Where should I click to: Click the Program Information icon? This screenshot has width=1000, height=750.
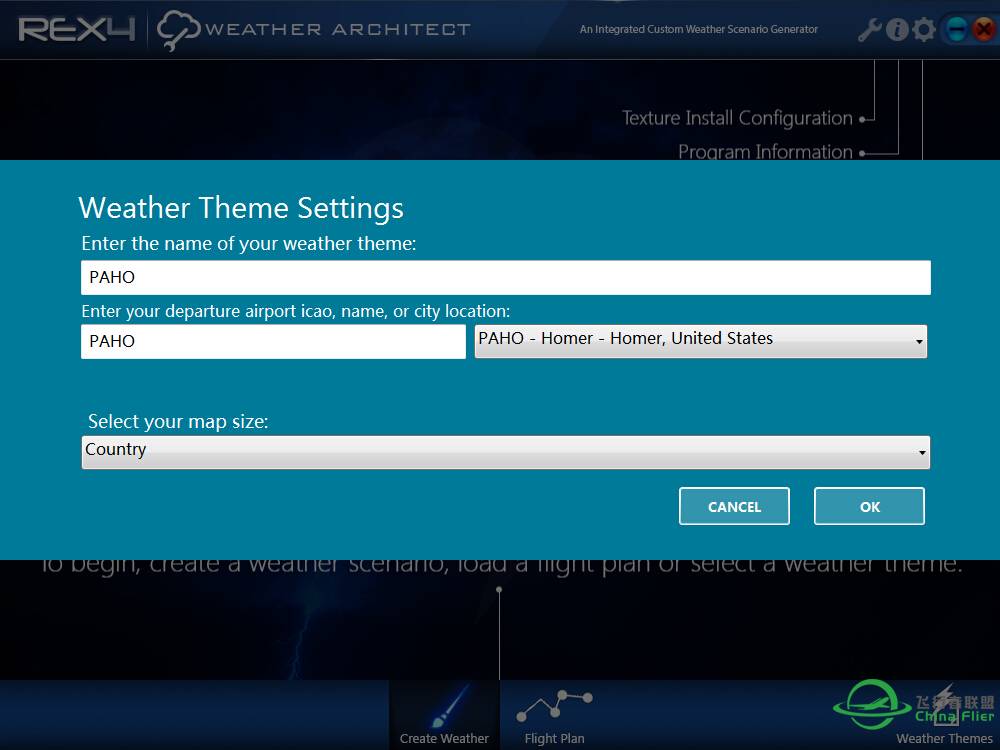pos(897,30)
